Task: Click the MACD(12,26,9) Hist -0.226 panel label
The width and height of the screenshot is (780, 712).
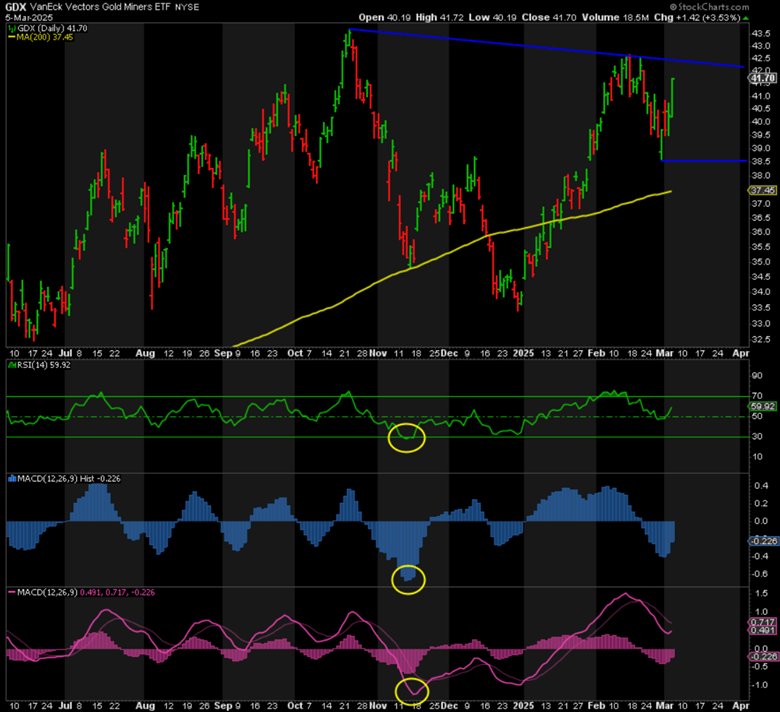Action: pyautogui.click(x=69, y=479)
